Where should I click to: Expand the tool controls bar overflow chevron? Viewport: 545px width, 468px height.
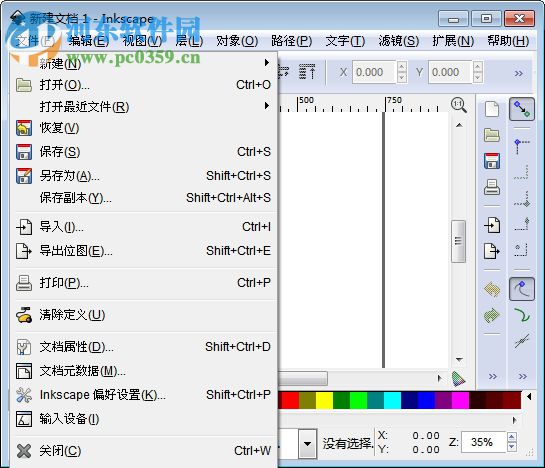pos(519,73)
